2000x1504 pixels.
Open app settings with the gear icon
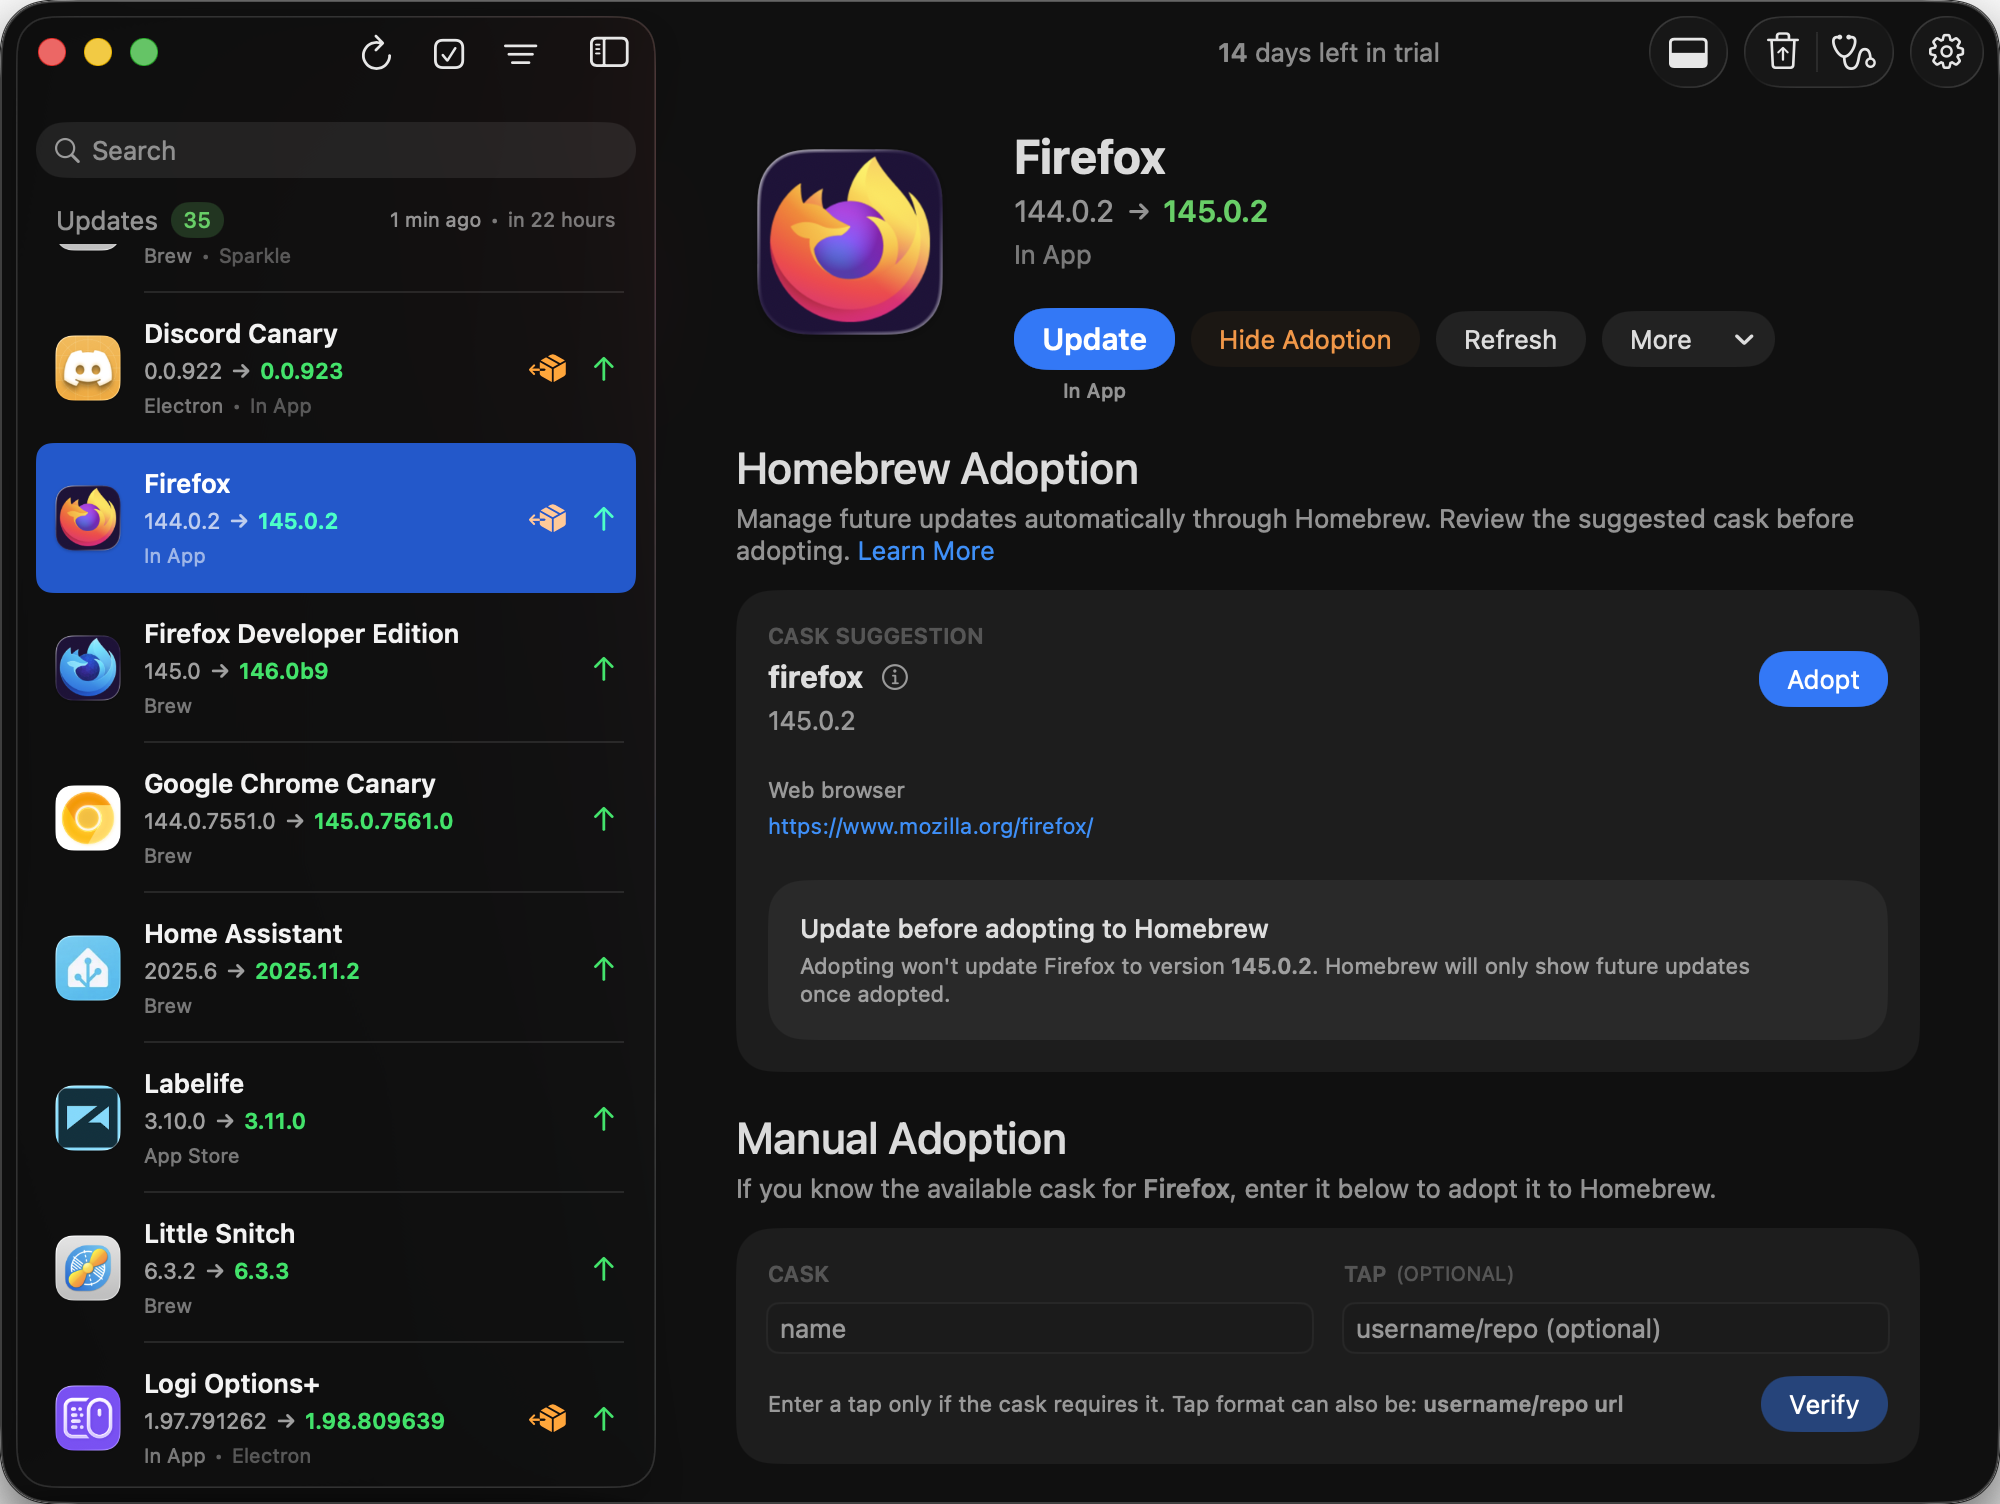pyautogui.click(x=1946, y=52)
